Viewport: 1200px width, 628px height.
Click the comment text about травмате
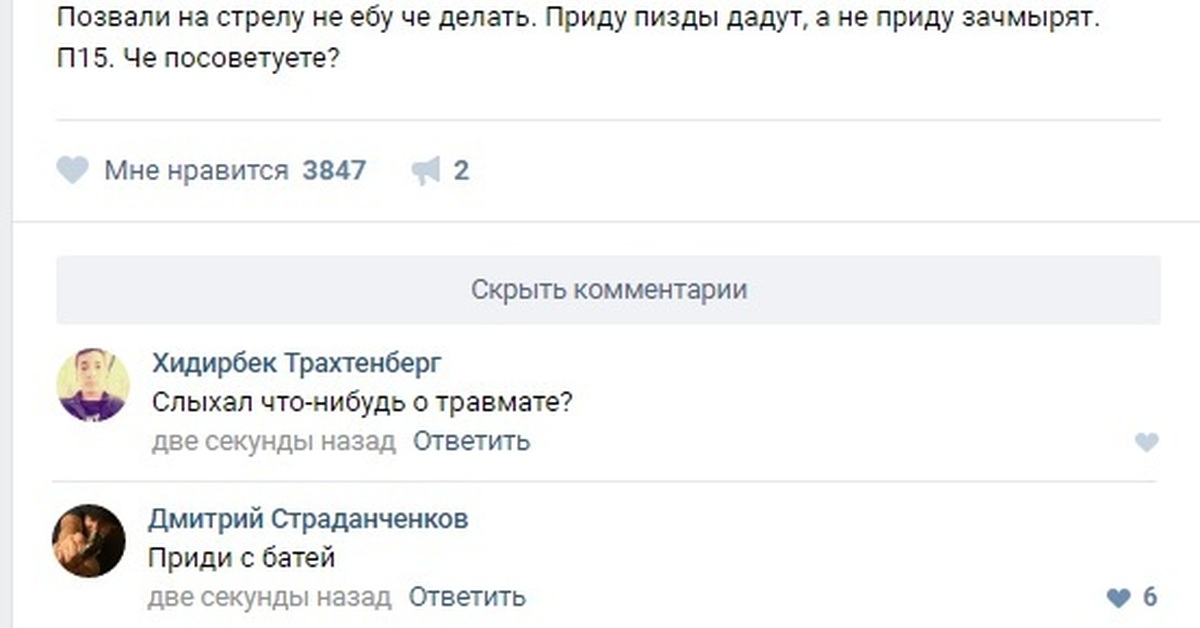pyautogui.click(x=362, y=402)
